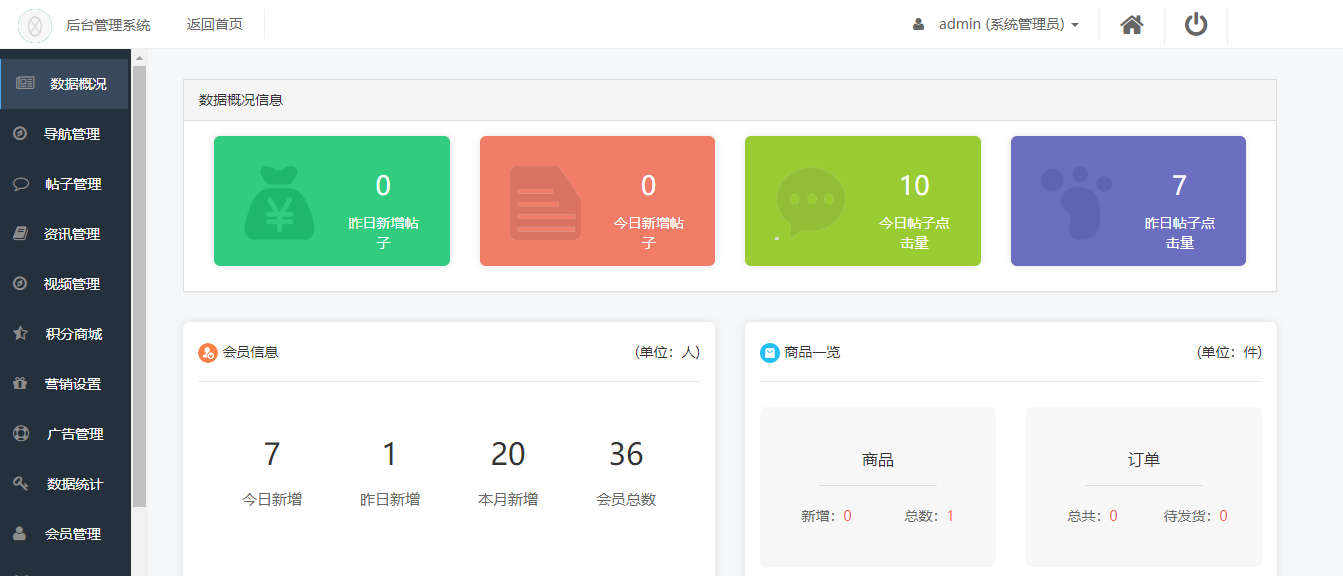Click the sidebar scrollbar up arrow

(139, 57)
